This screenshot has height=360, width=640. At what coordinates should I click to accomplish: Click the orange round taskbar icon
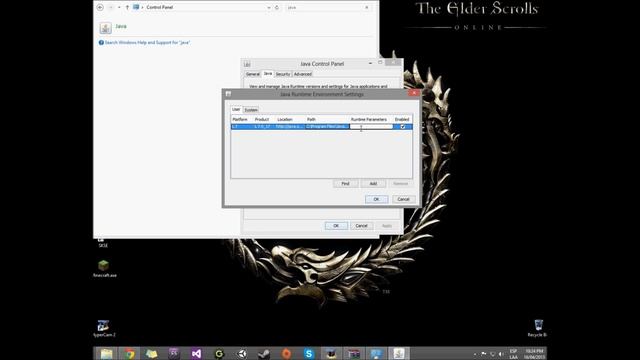pos(287,353)
